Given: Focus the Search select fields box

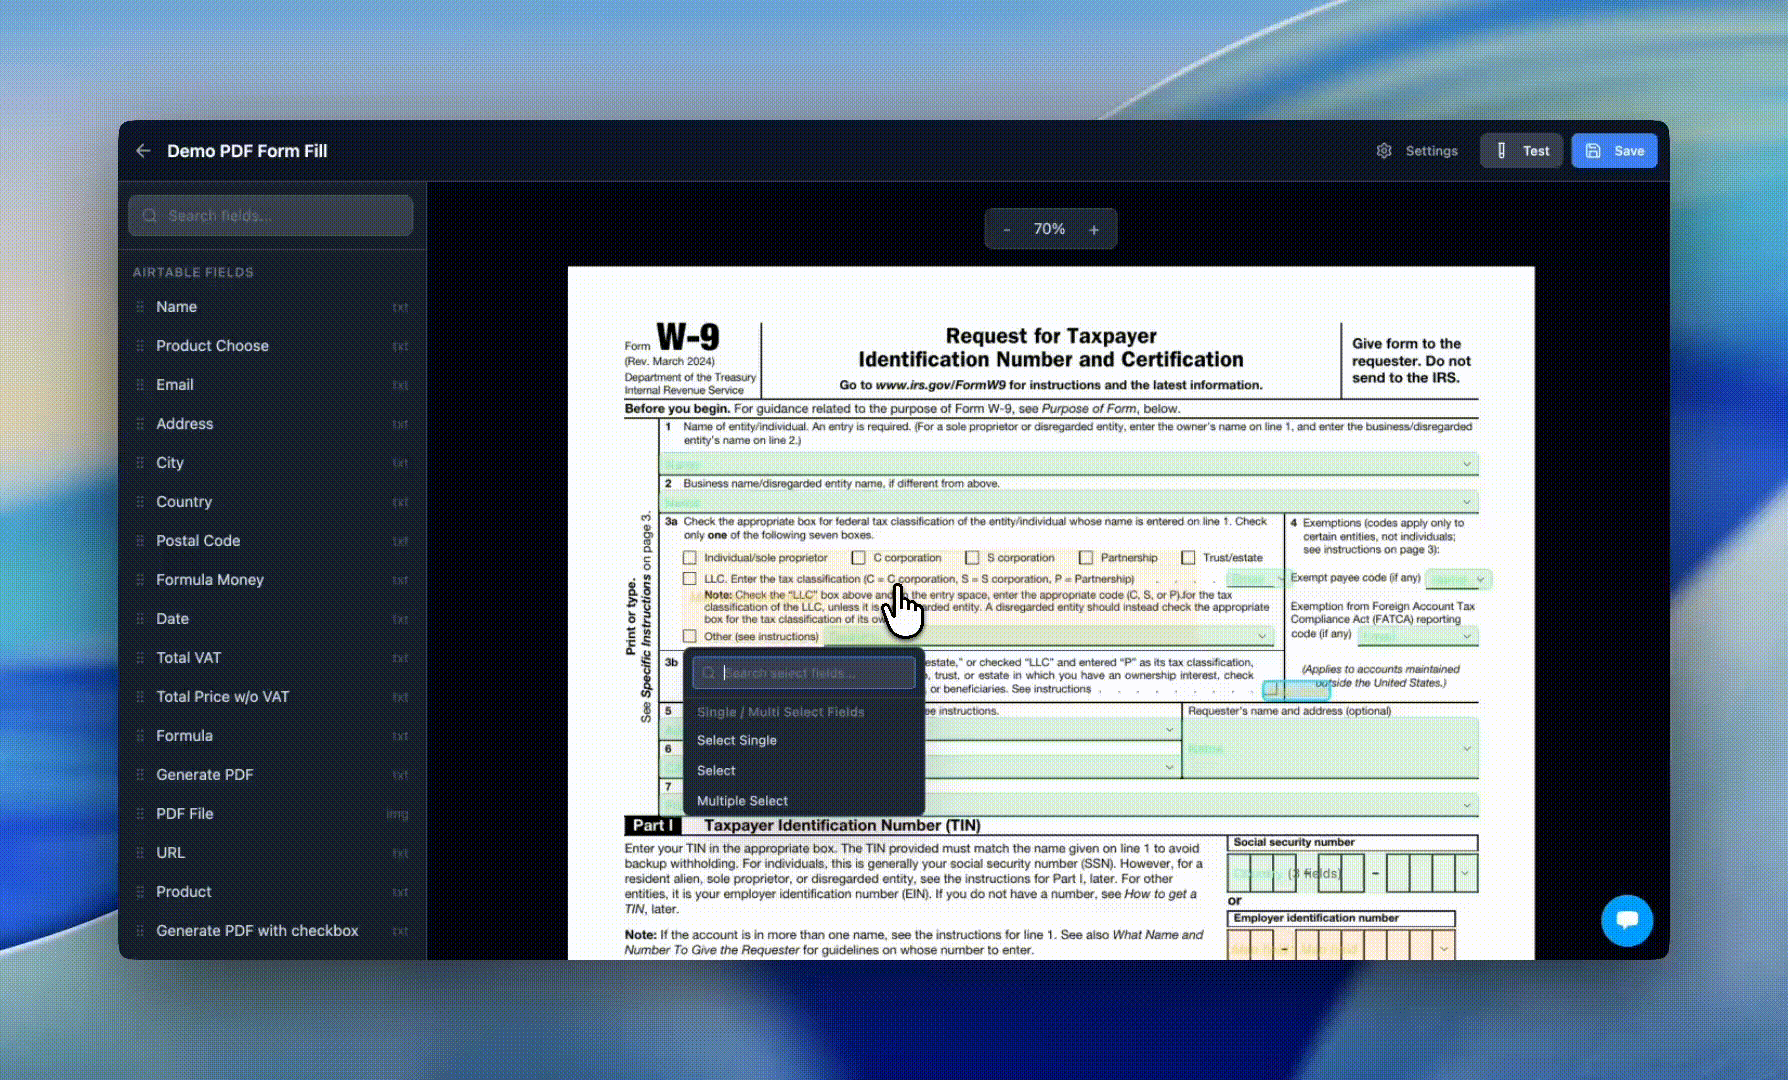Looking at the screenshot, I should (804, 673).
